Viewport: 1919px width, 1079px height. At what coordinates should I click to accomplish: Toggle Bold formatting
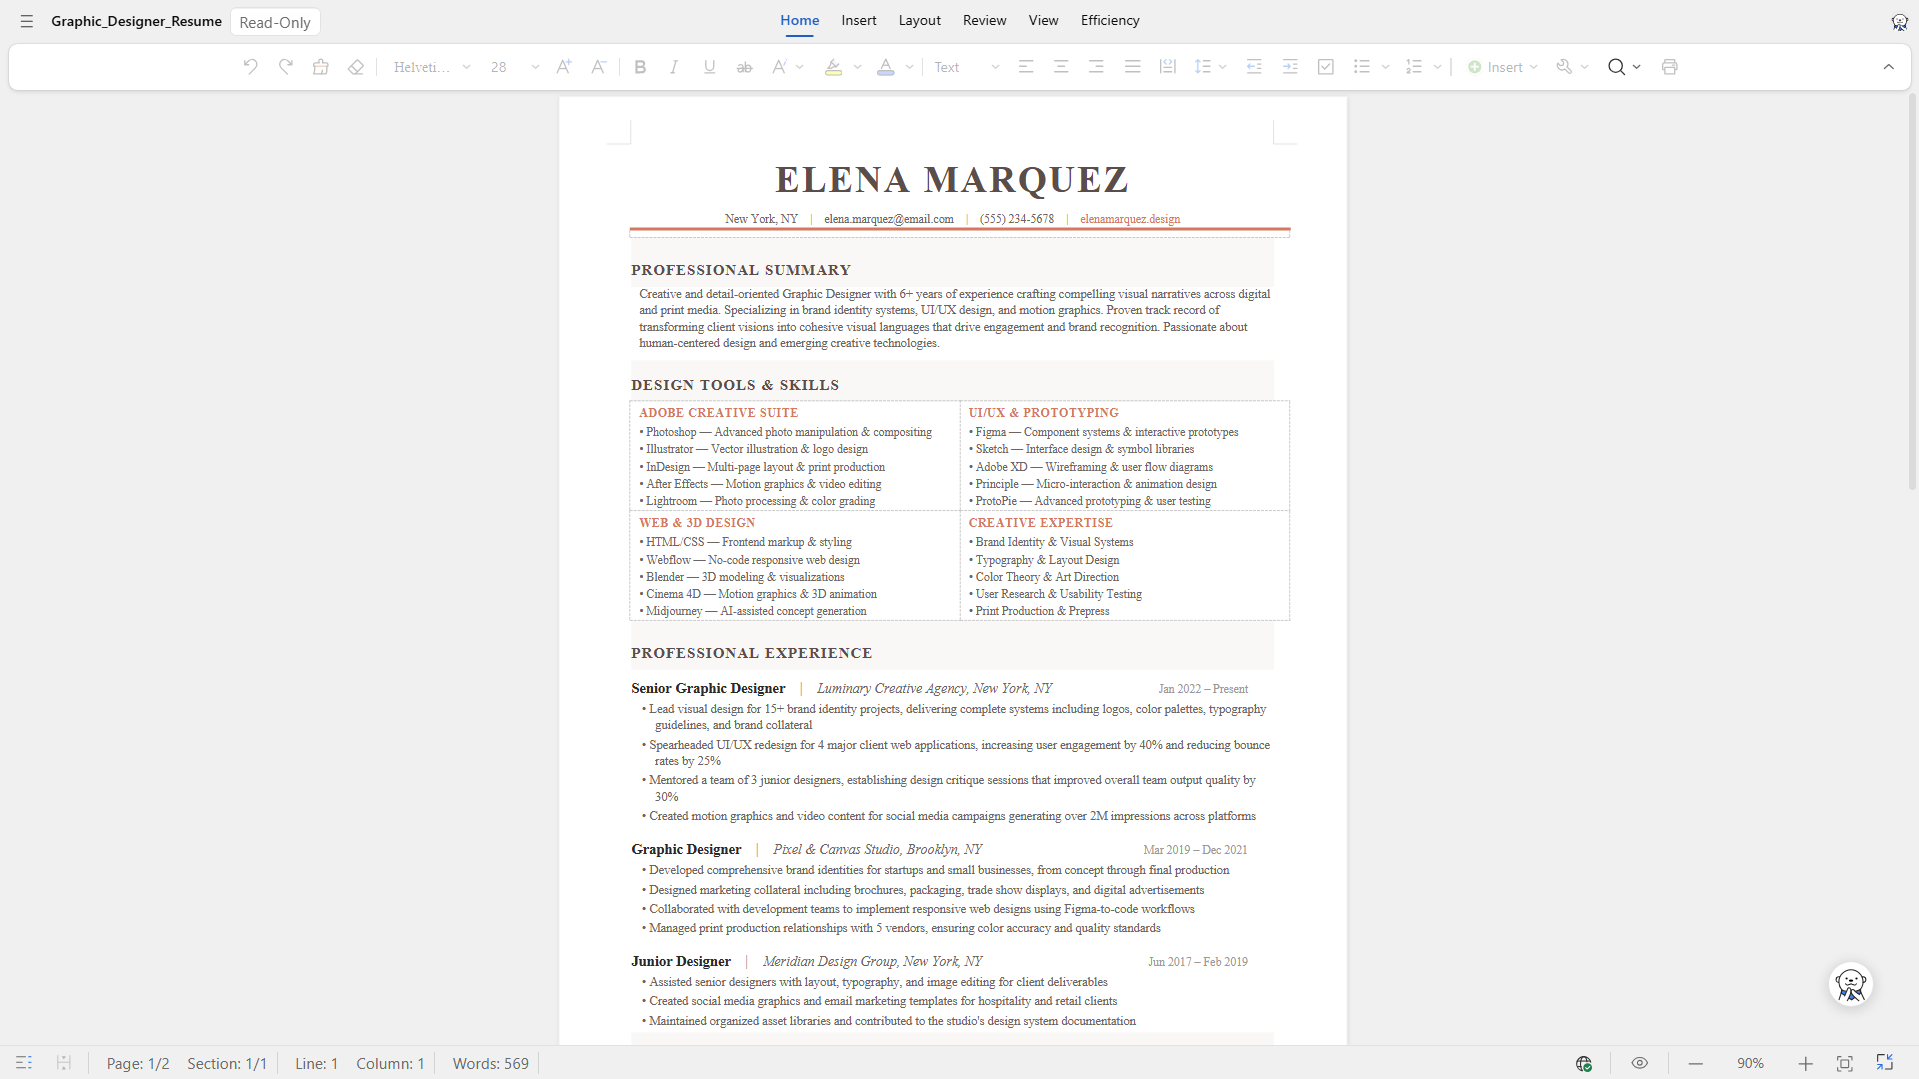[640, 67]
